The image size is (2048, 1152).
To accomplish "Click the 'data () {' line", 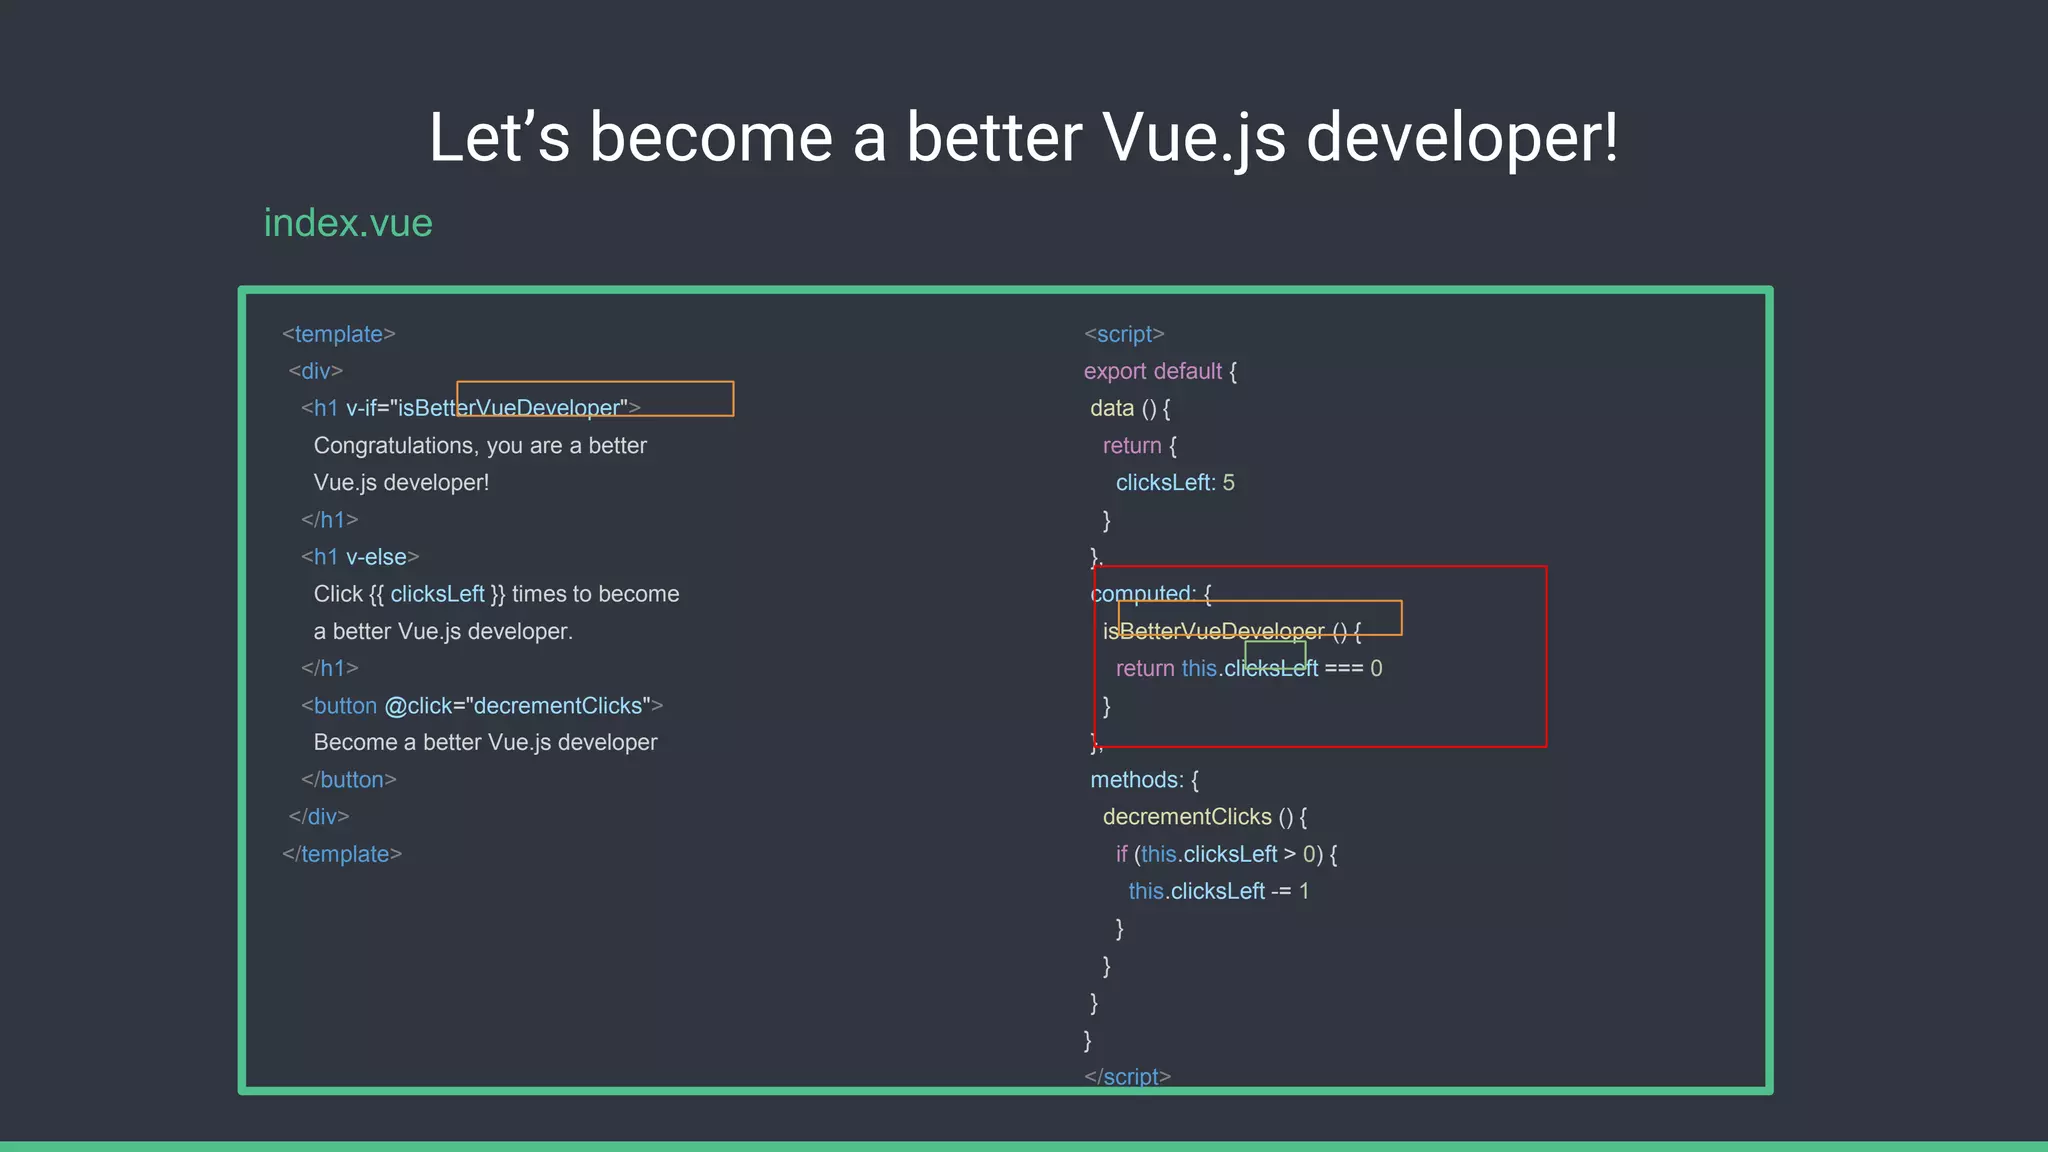I will coord(1130,408).
